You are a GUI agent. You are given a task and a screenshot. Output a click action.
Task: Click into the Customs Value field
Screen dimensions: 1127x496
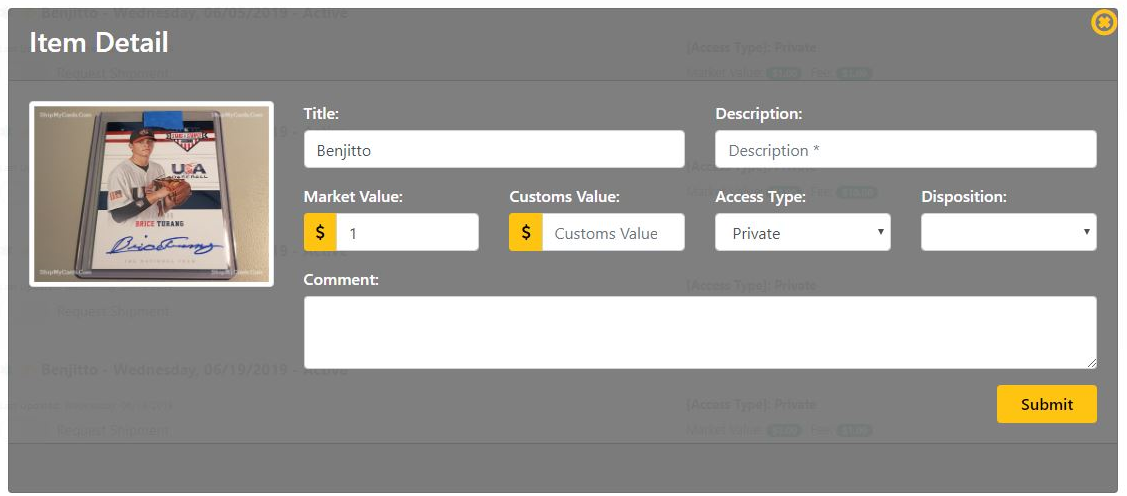click(x=613, y=232)
